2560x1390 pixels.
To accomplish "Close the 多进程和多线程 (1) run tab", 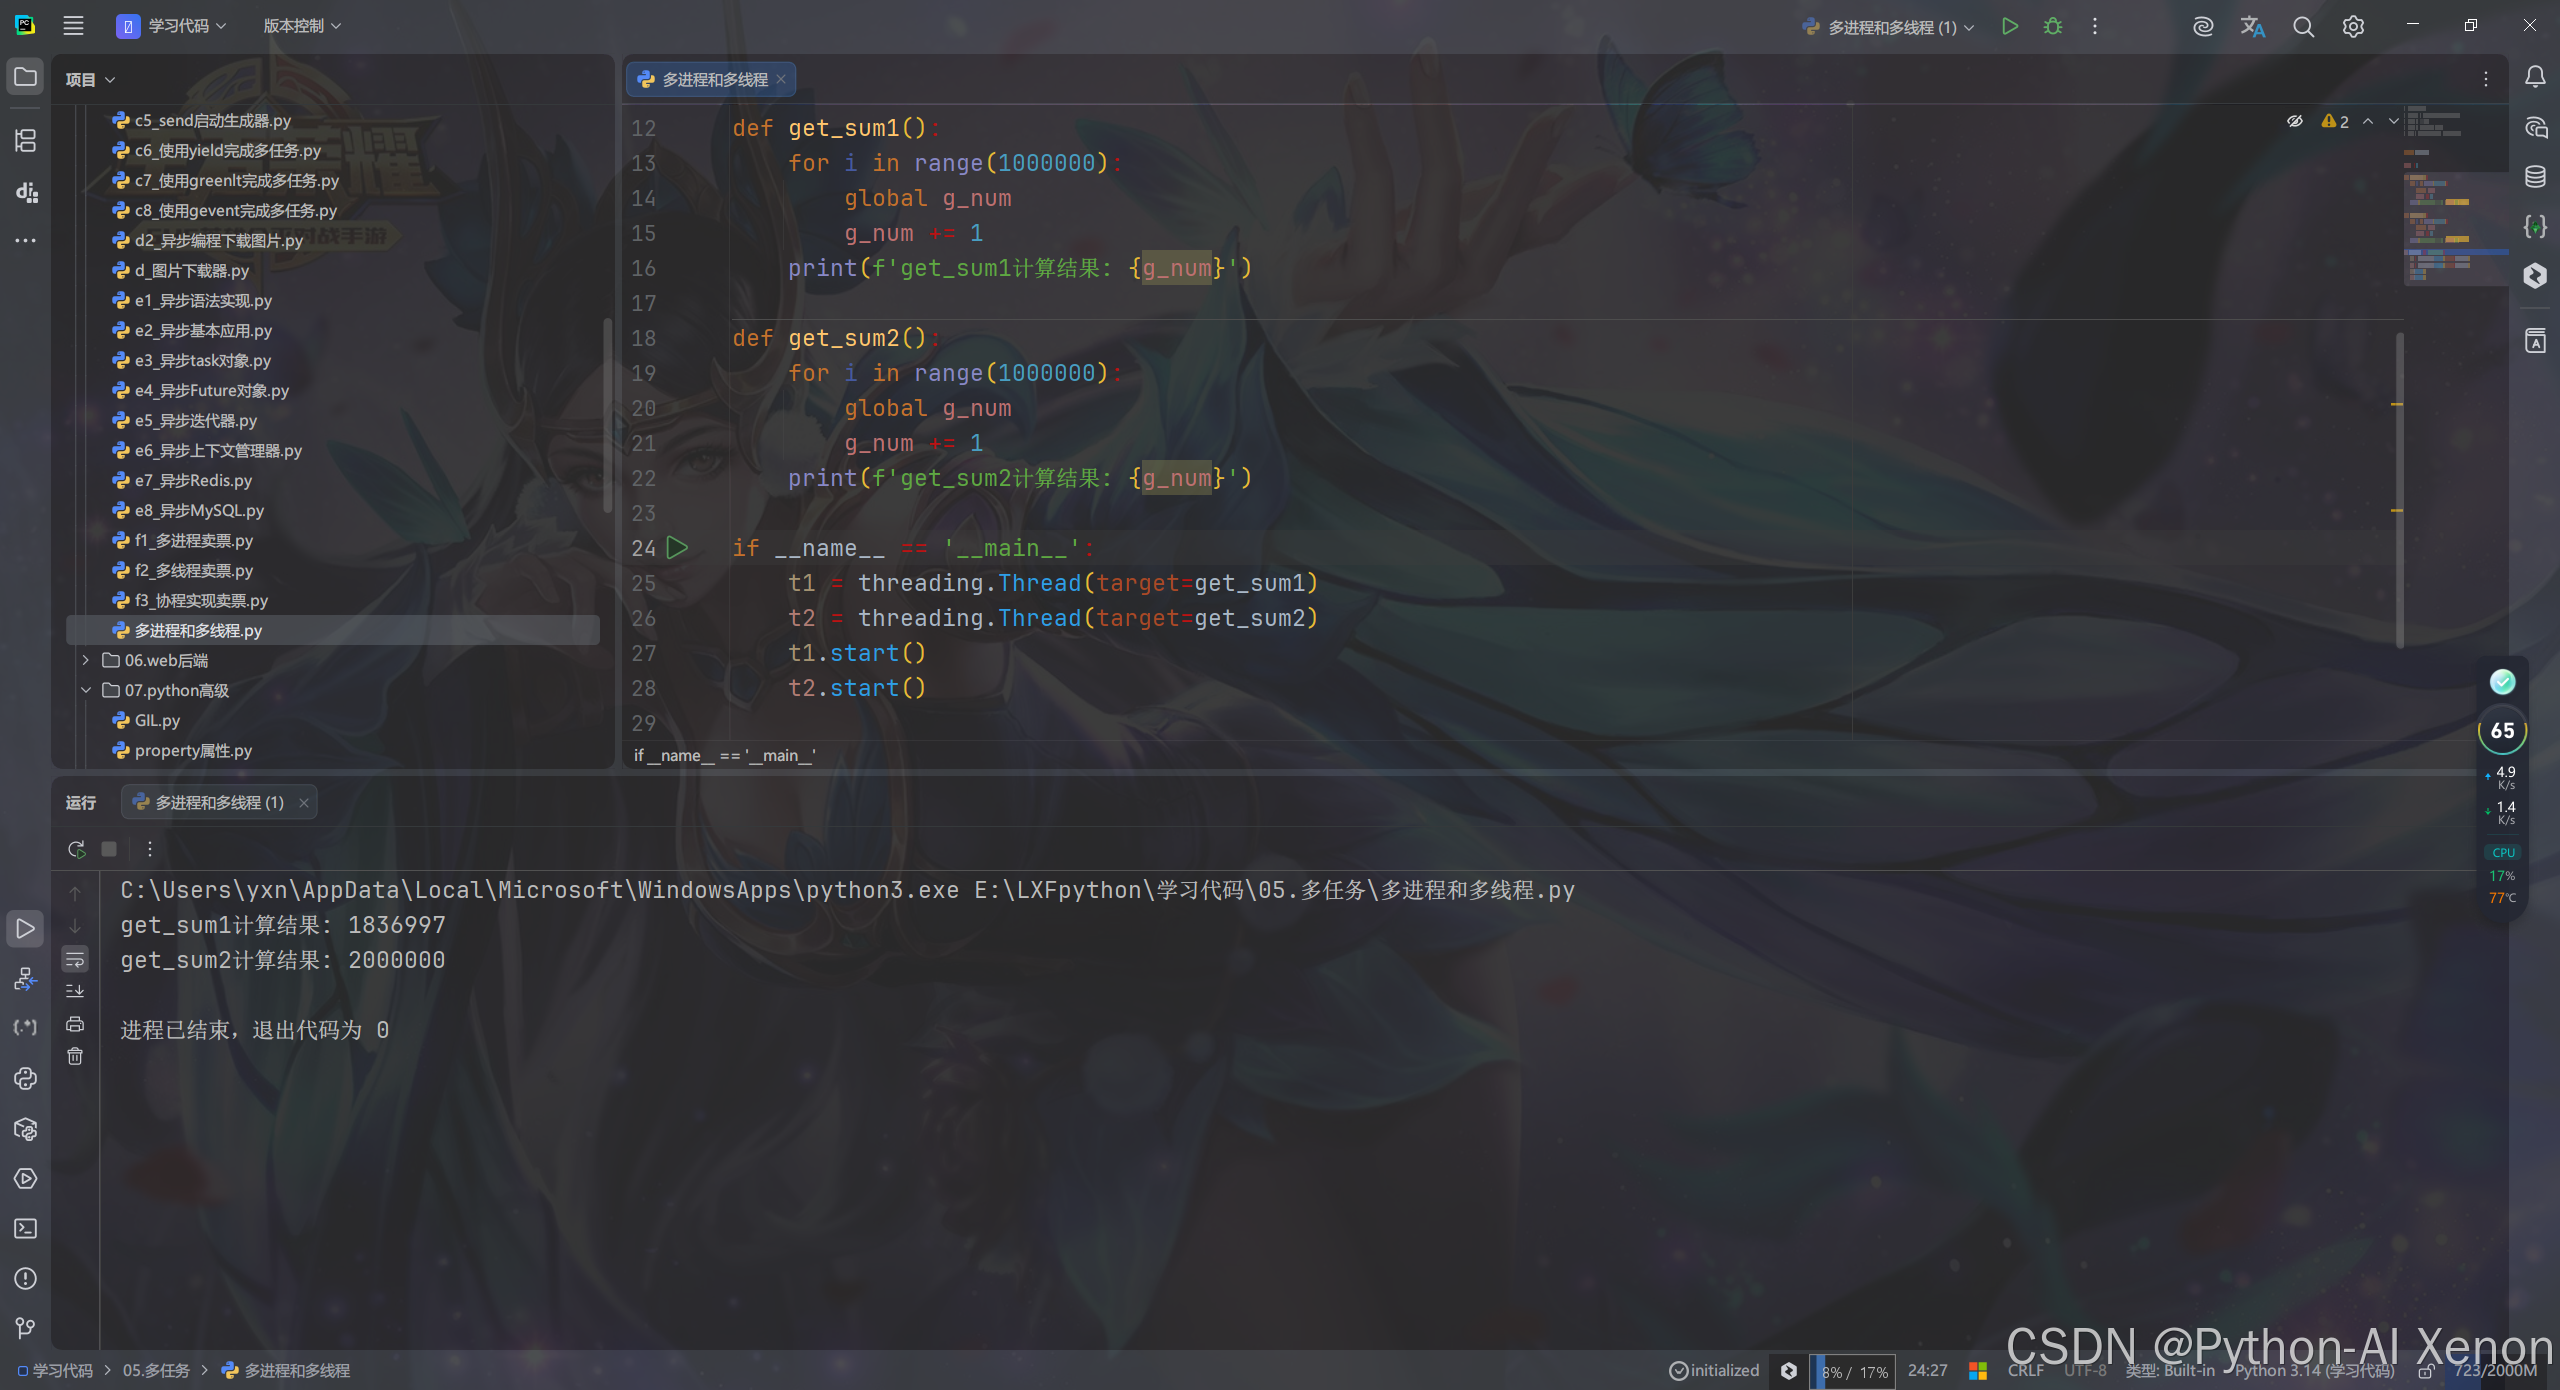I will [x=304, y=803].
